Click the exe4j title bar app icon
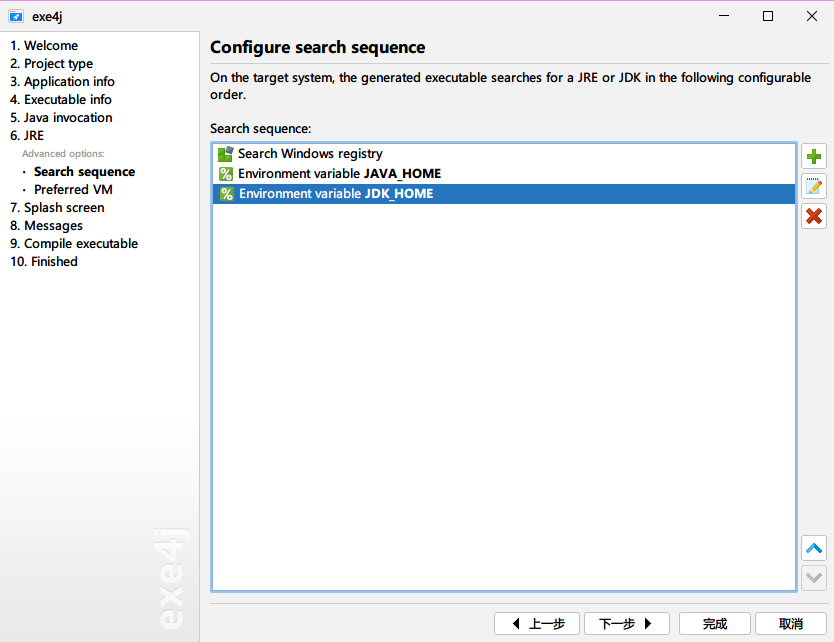 (x=16, y=16)
